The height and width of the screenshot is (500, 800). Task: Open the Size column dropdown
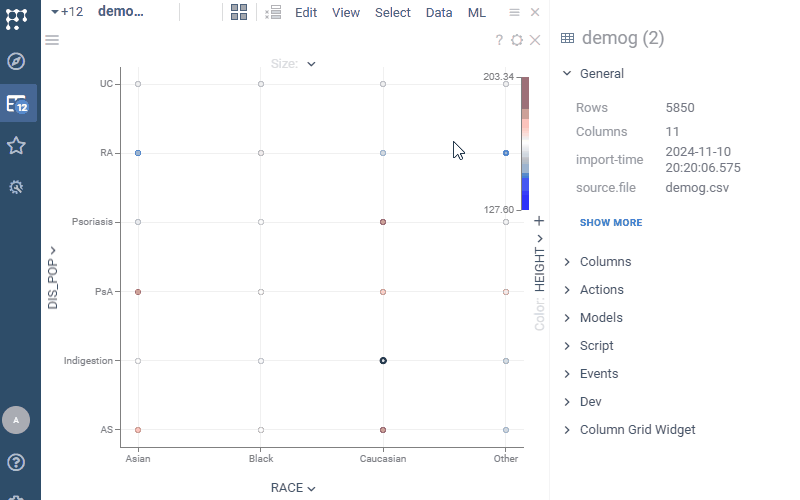[311, 64]
